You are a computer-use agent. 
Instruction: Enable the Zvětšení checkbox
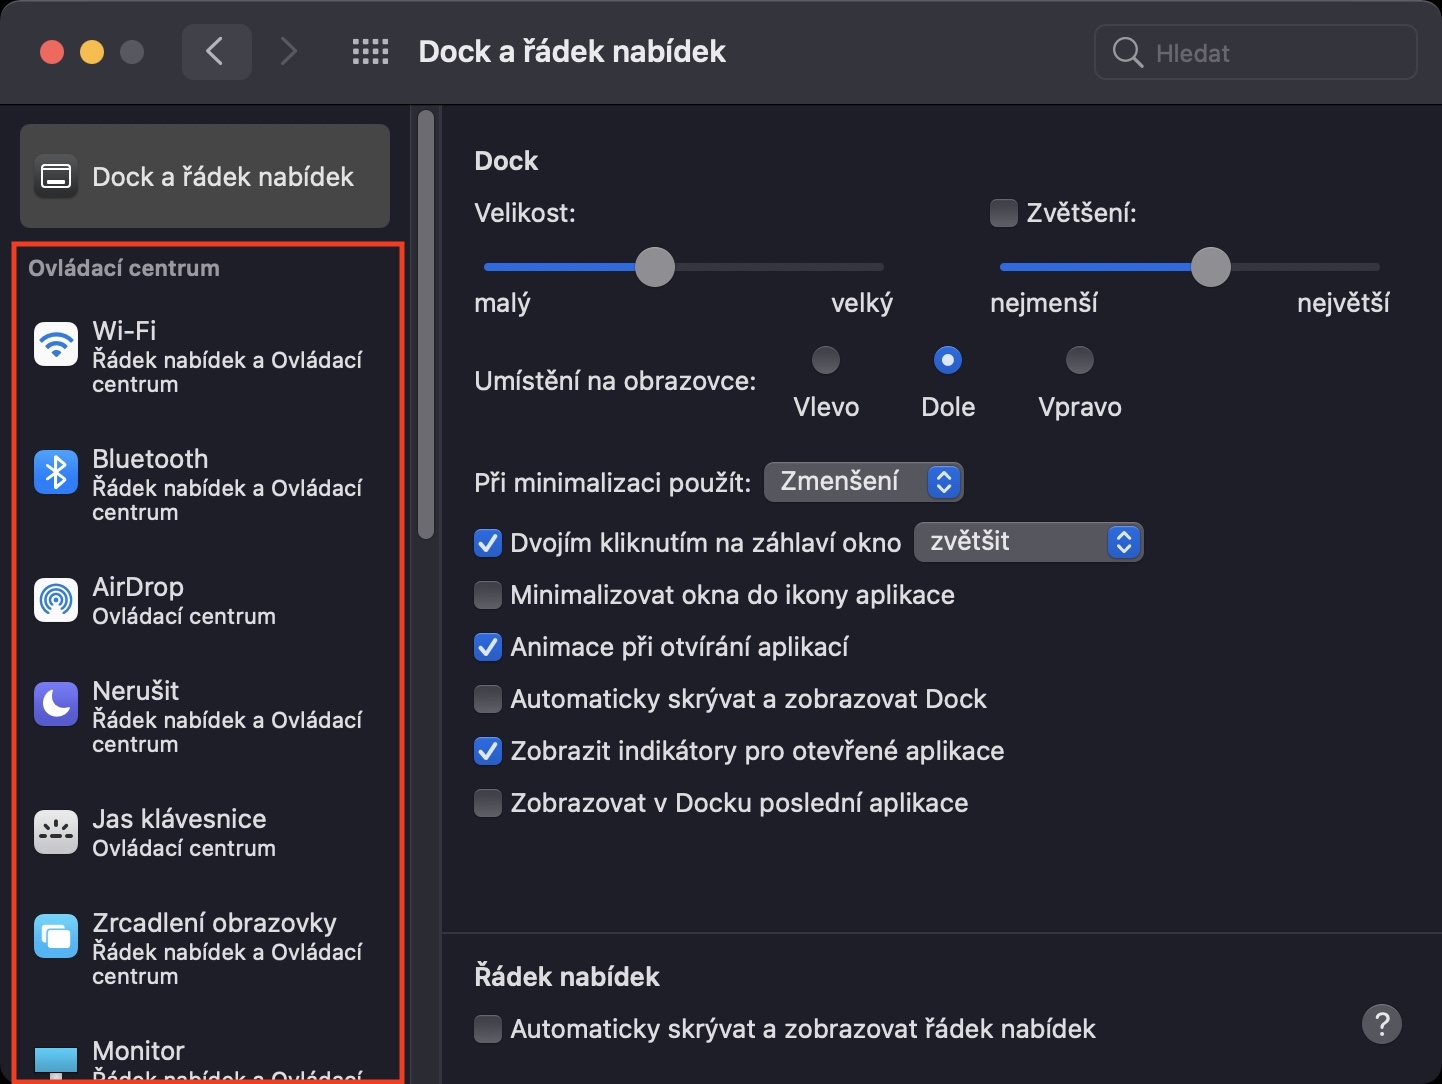pos(1003,213)
